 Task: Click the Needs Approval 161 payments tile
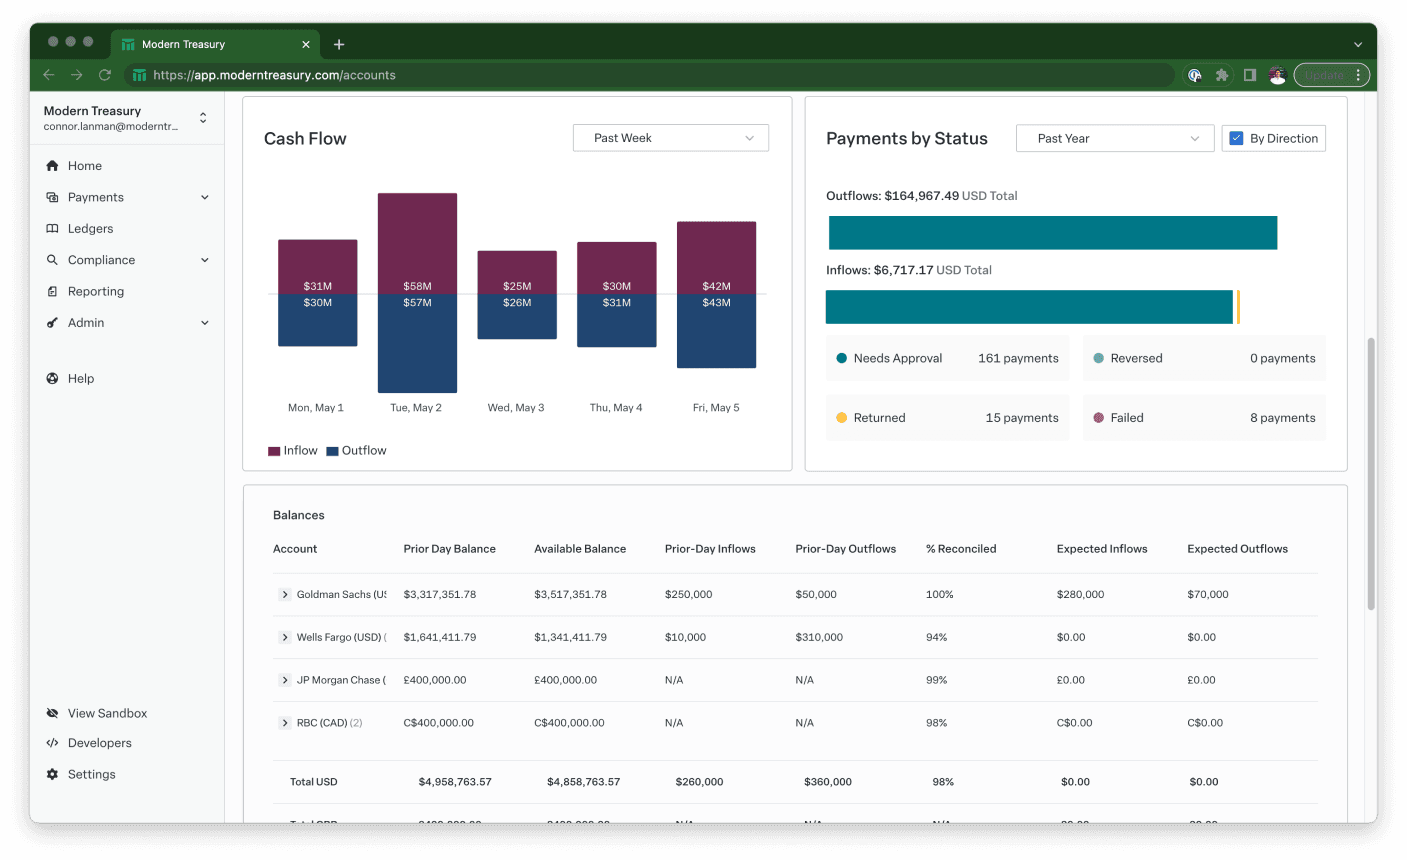pyautogui.click(x=947, y=359)
